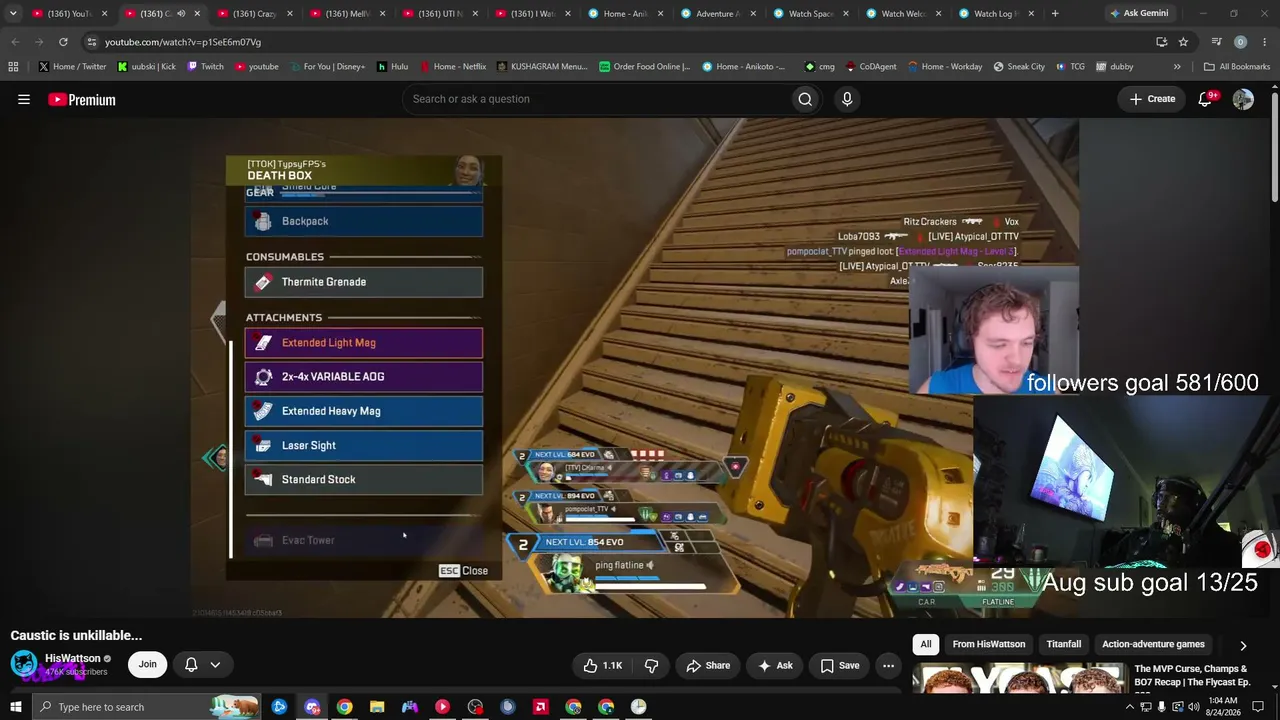Go back to the previous page
The height and width of the screenshot is (720, 1280).
[x=15, y=42]
